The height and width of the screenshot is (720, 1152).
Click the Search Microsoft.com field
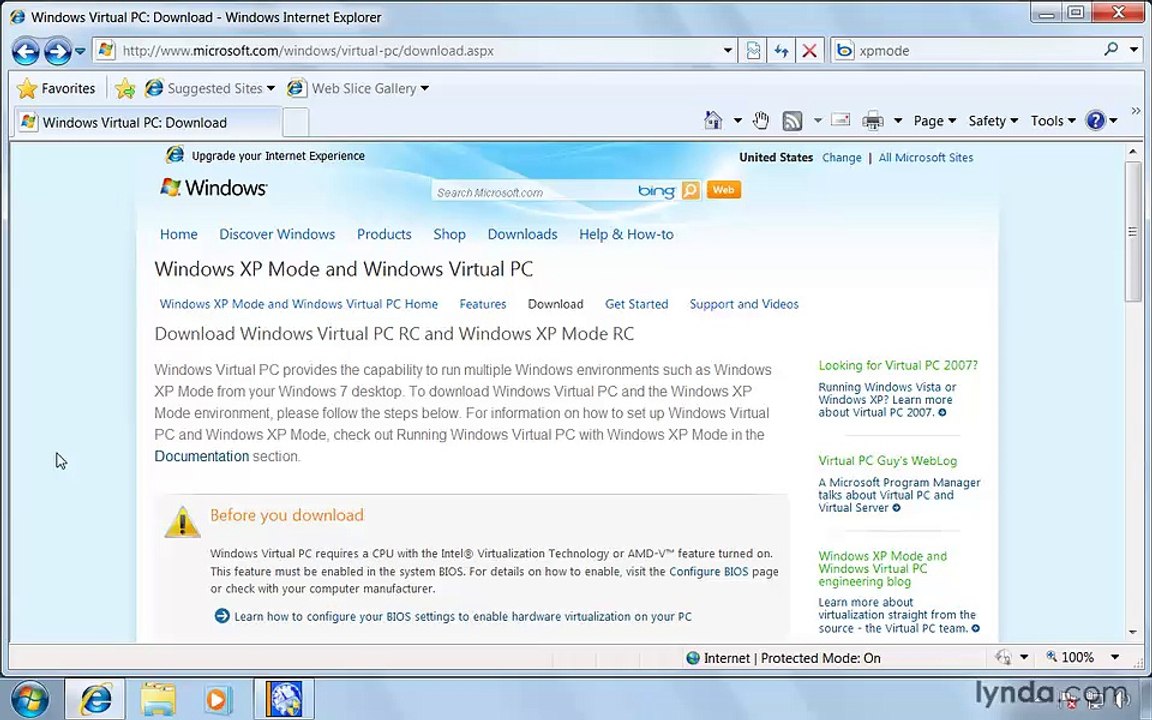point(534,192)
